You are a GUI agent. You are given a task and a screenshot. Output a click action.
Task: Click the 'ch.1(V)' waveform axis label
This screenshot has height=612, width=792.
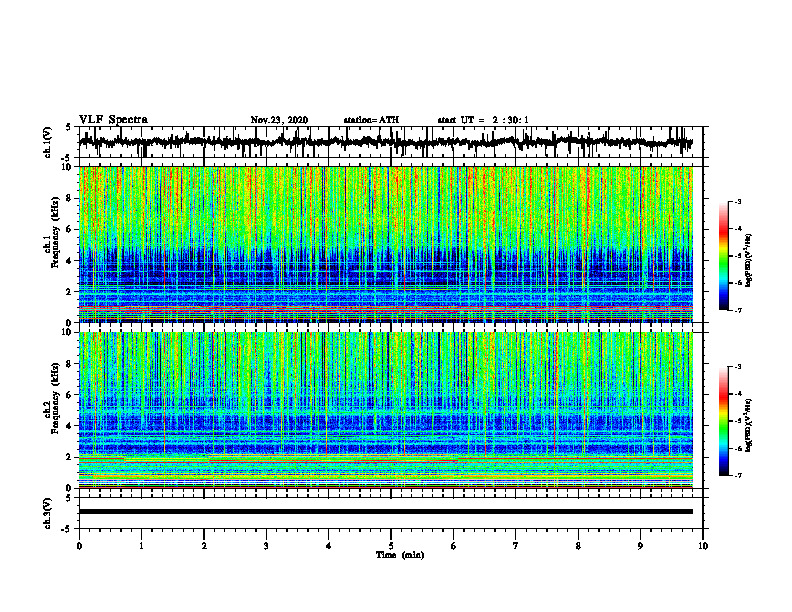(x=48, y=142)
